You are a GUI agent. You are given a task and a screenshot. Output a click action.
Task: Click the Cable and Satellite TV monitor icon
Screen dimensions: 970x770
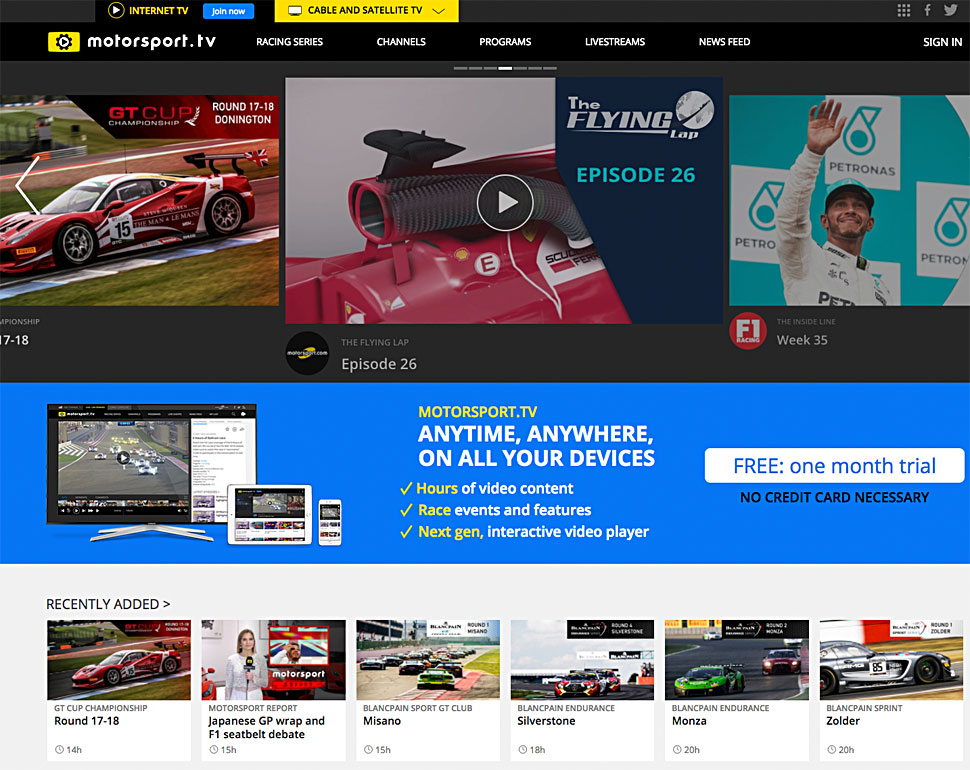(x=295, y=11)
